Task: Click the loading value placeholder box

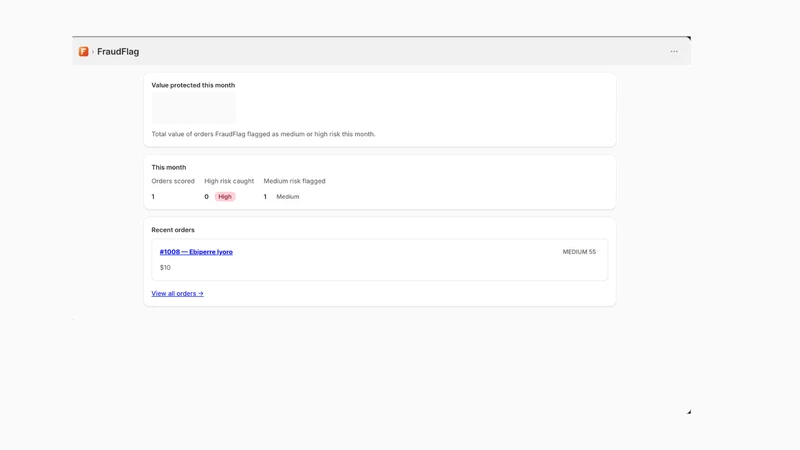Action: pos(193,107)
